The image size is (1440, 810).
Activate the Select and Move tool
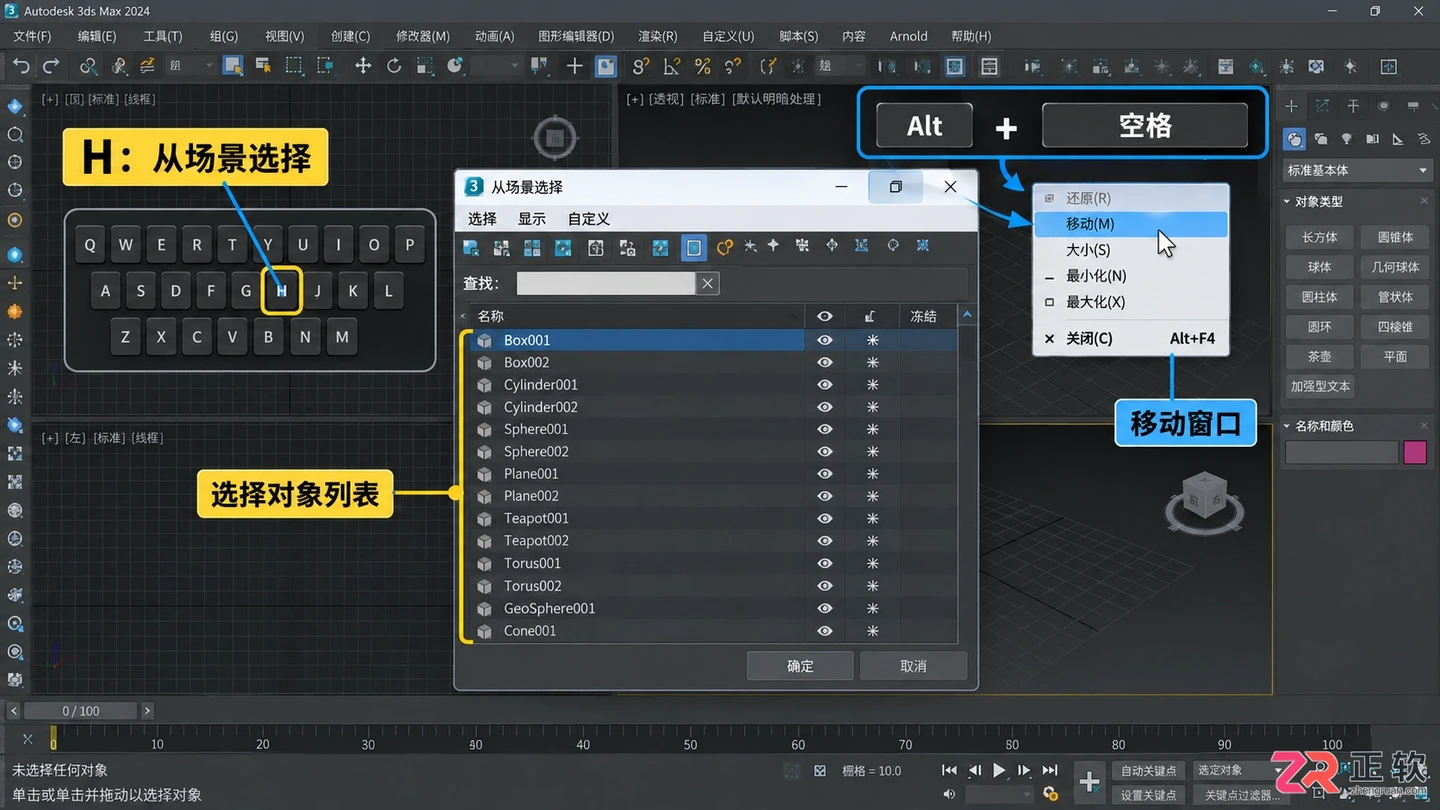[x=363, y=66]
